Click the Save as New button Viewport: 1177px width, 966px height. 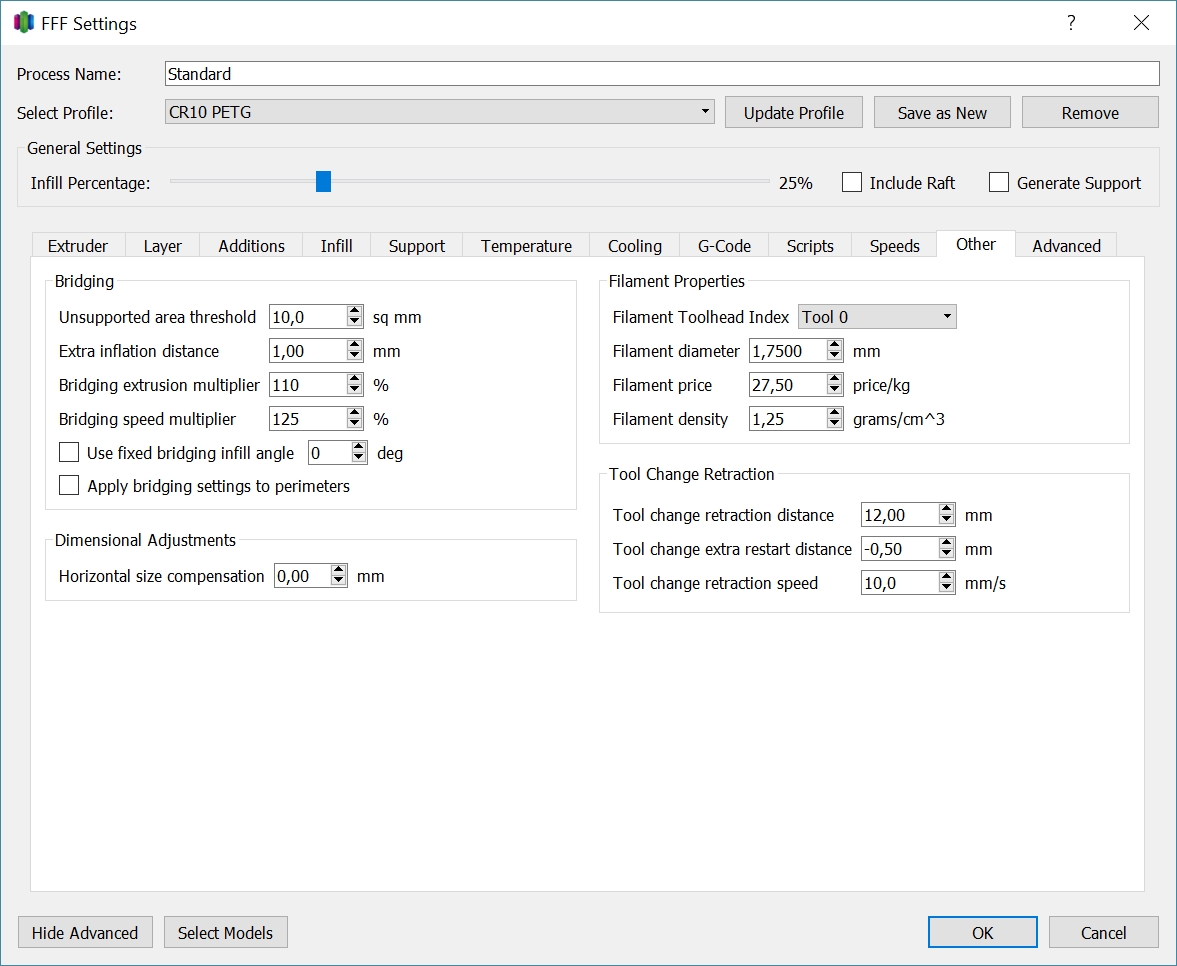tap(942, 113)
